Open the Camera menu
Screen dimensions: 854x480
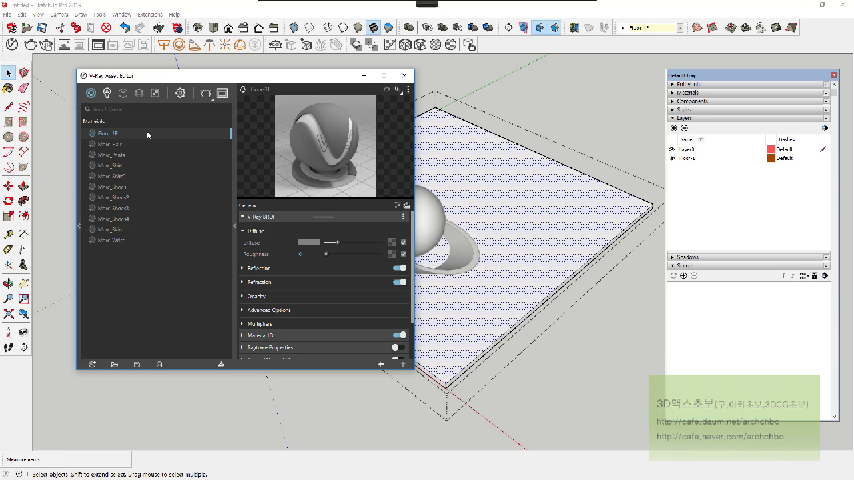(x=59, y=15)
